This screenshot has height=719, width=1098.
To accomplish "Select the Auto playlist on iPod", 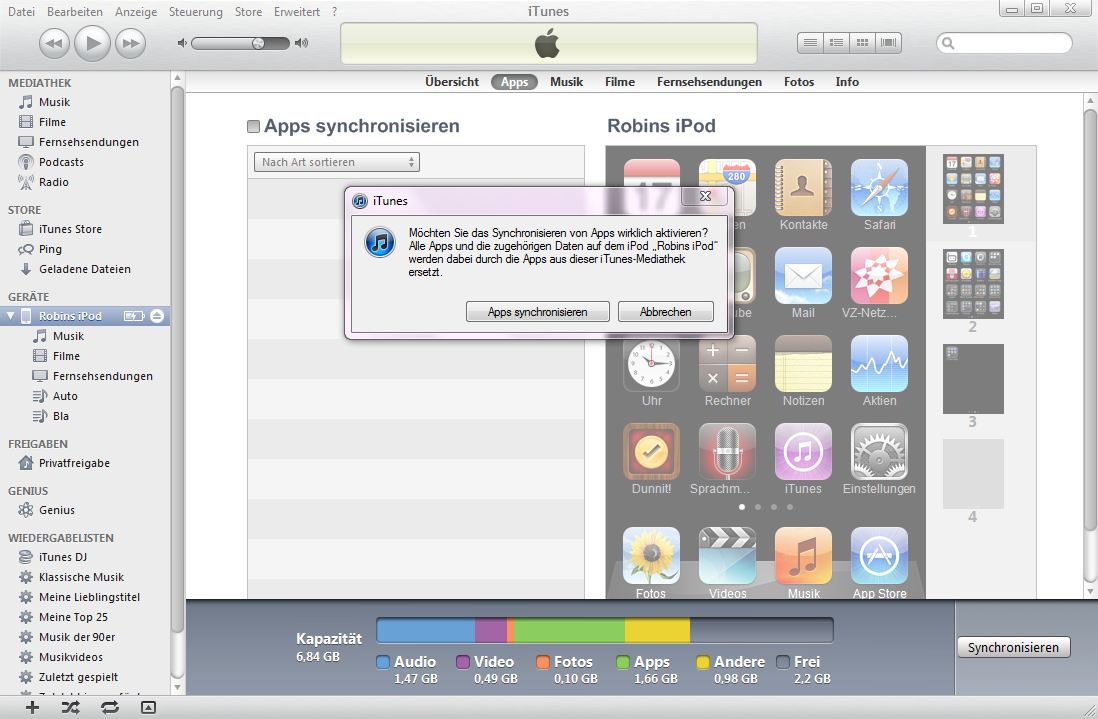I will 65,396.
